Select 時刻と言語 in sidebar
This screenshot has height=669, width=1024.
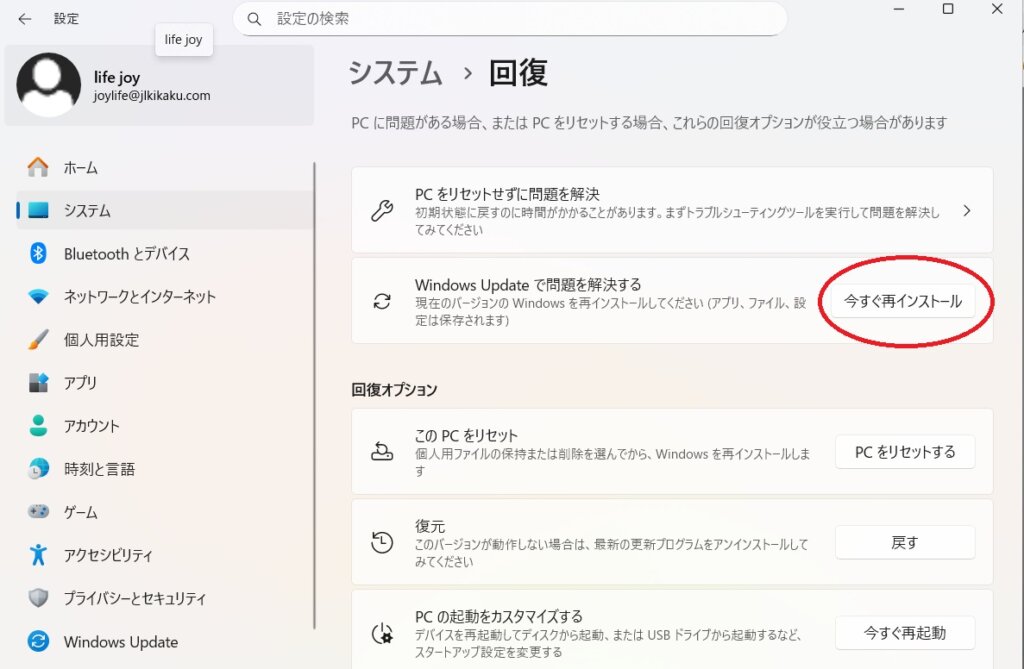[98, 469]
